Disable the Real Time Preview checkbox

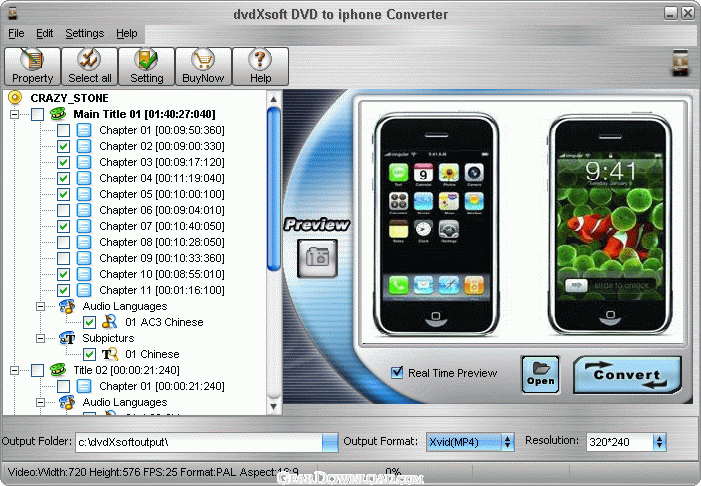[397, 372]
